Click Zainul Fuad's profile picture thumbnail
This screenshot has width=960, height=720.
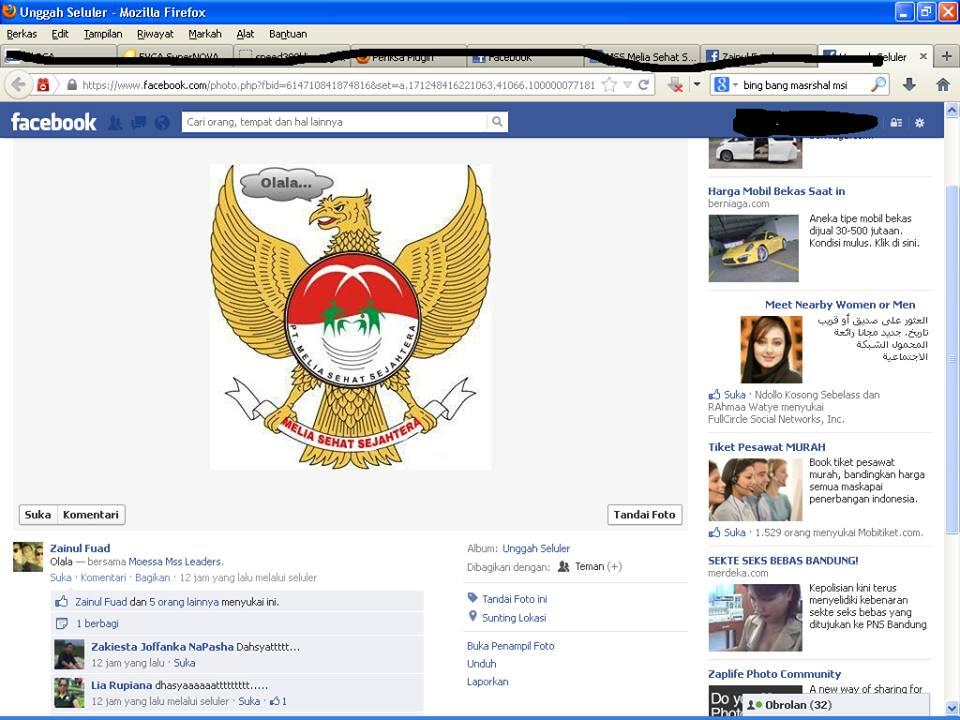[28, 557]
